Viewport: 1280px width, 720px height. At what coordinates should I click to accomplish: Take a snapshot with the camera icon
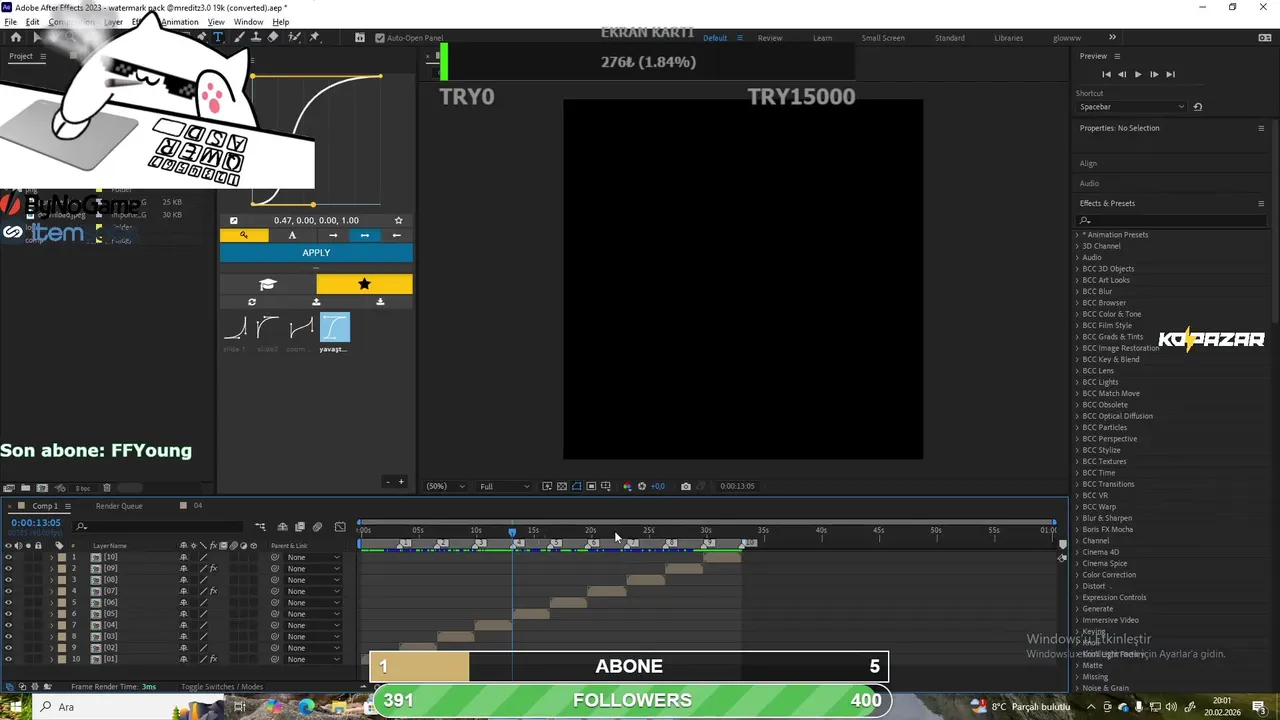tap(686, 486)
